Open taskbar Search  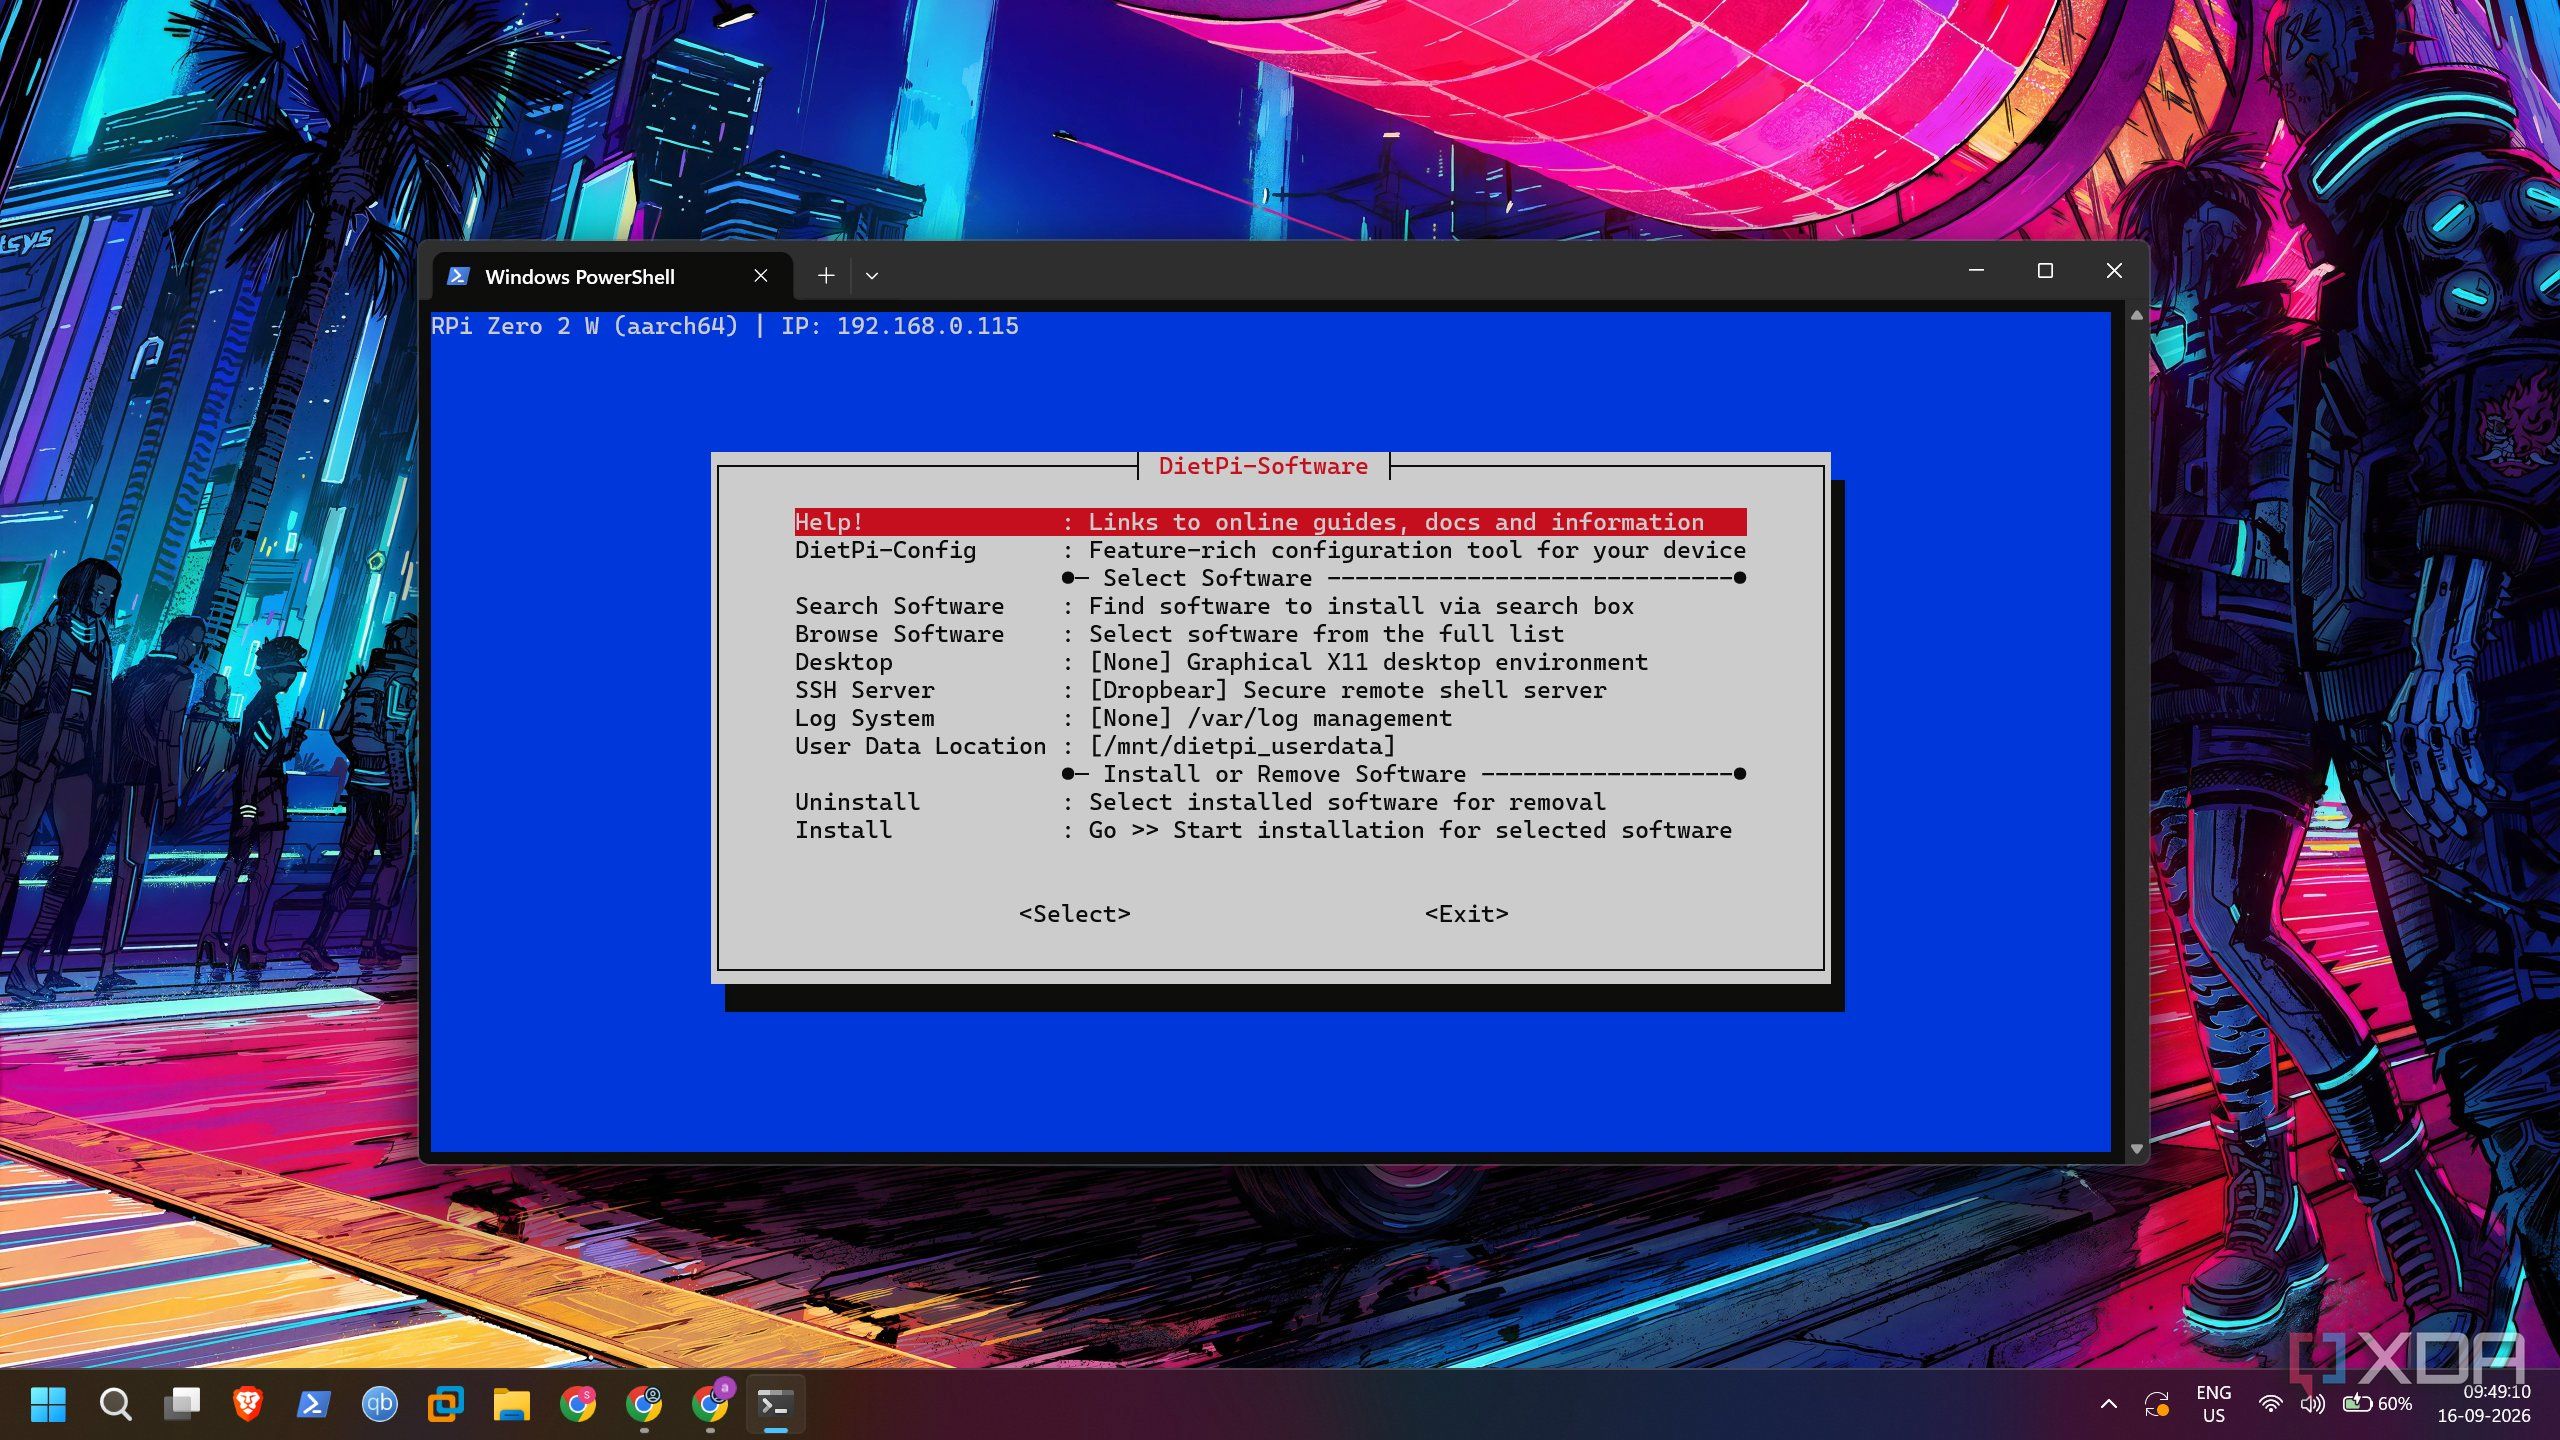[115, 1404]
